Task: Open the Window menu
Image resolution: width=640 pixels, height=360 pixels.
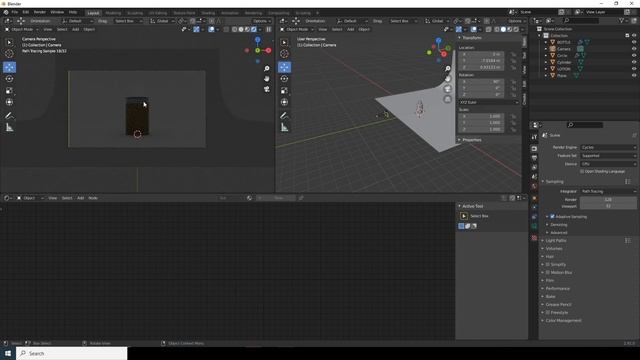Action: tap(57, 12)
